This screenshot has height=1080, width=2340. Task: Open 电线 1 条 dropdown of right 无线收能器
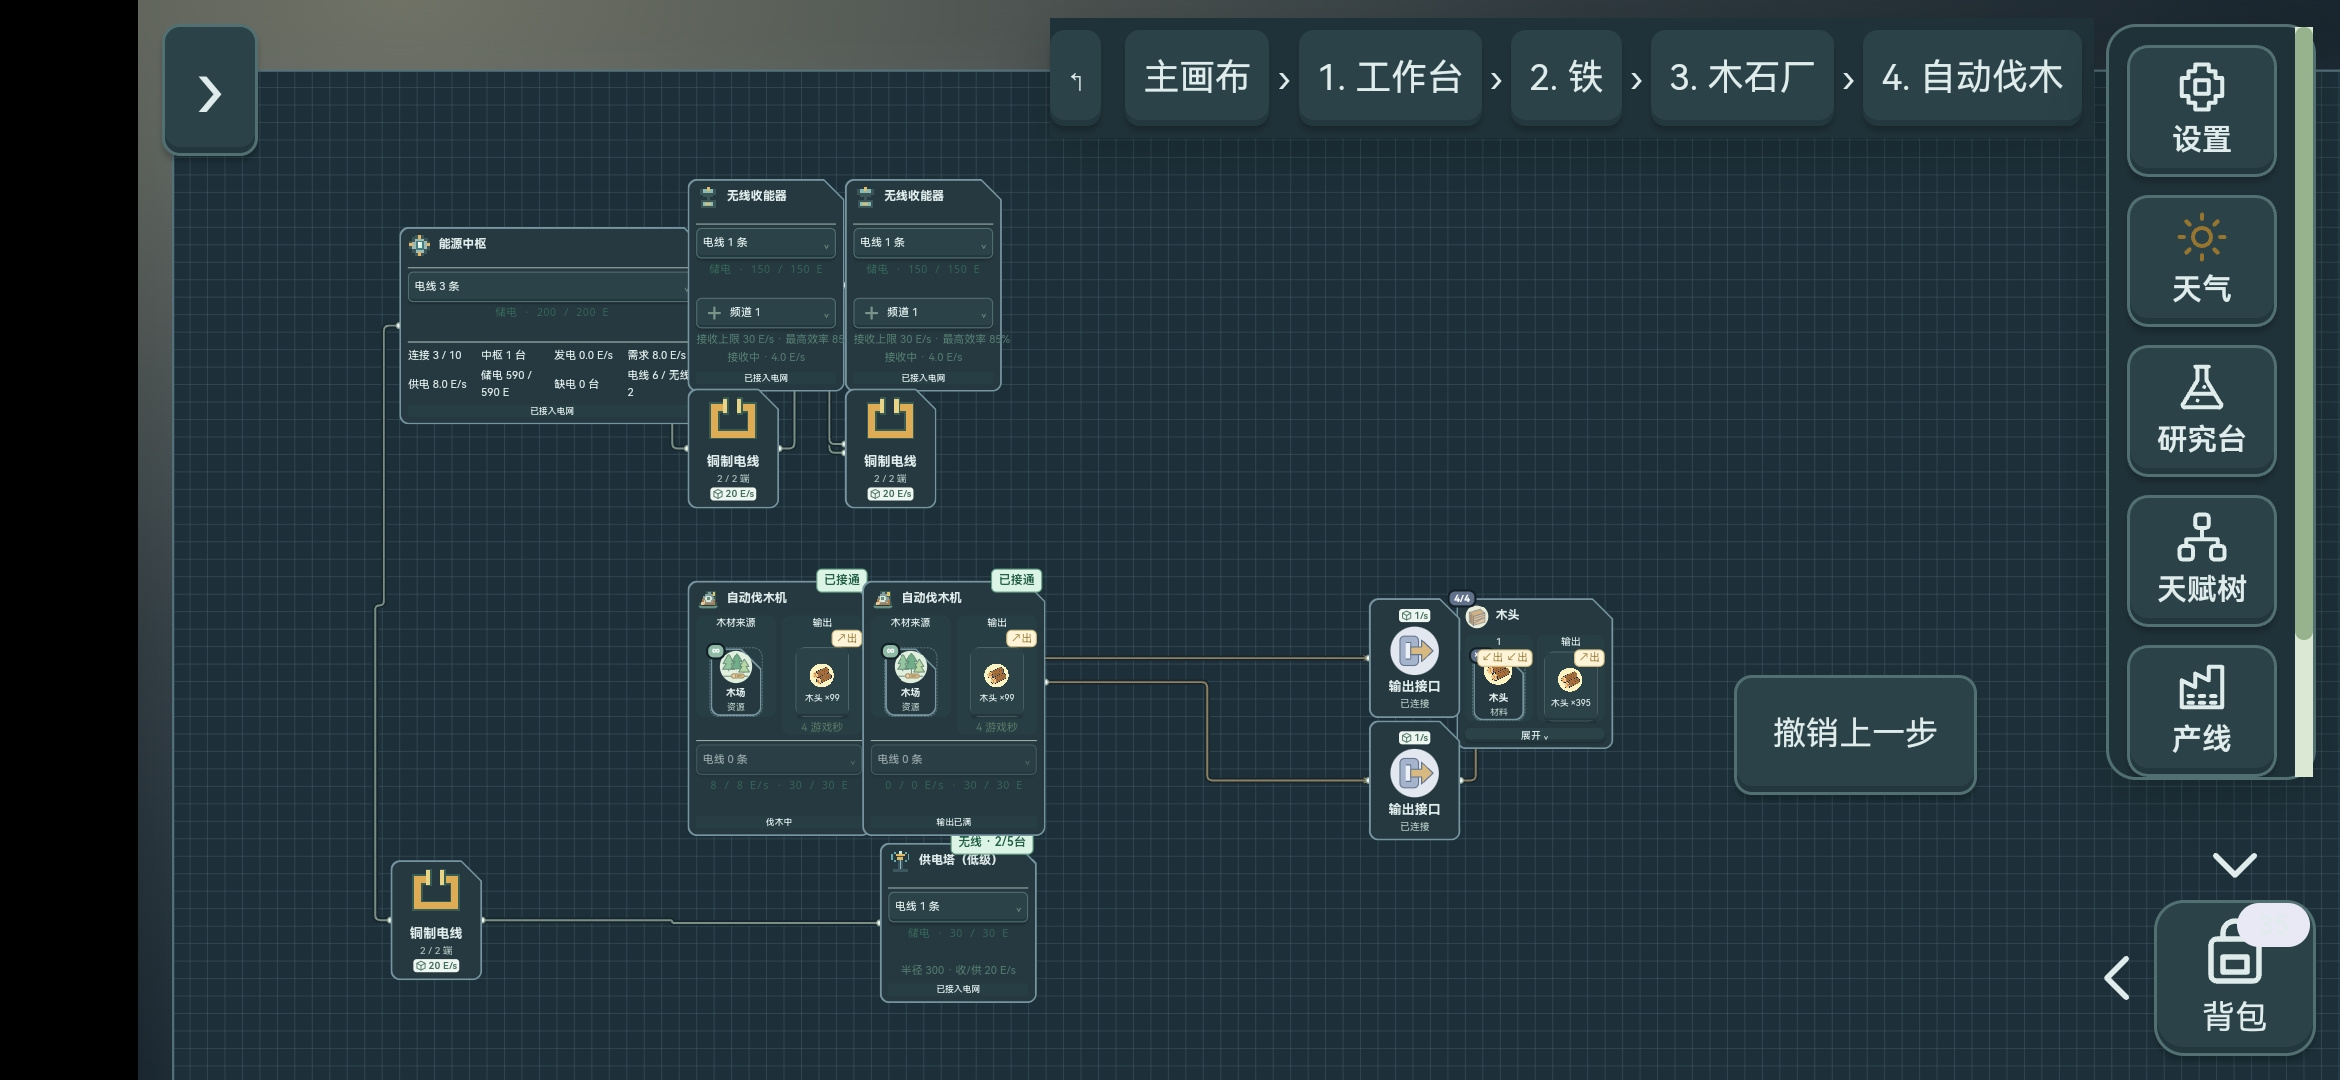922,243
